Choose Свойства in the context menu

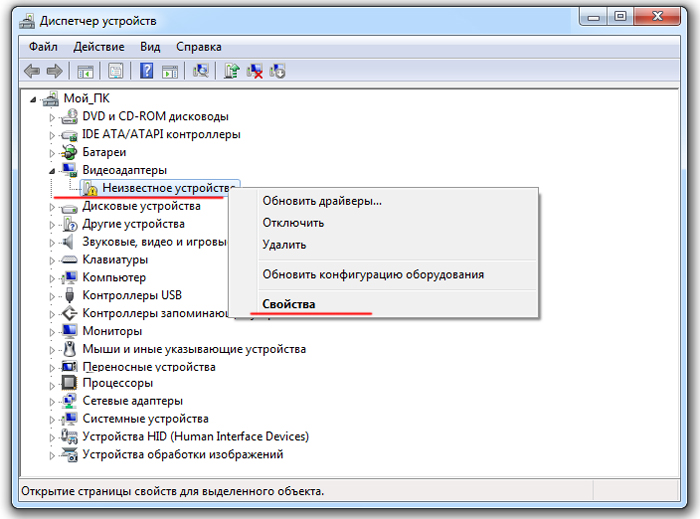[288, 304]
